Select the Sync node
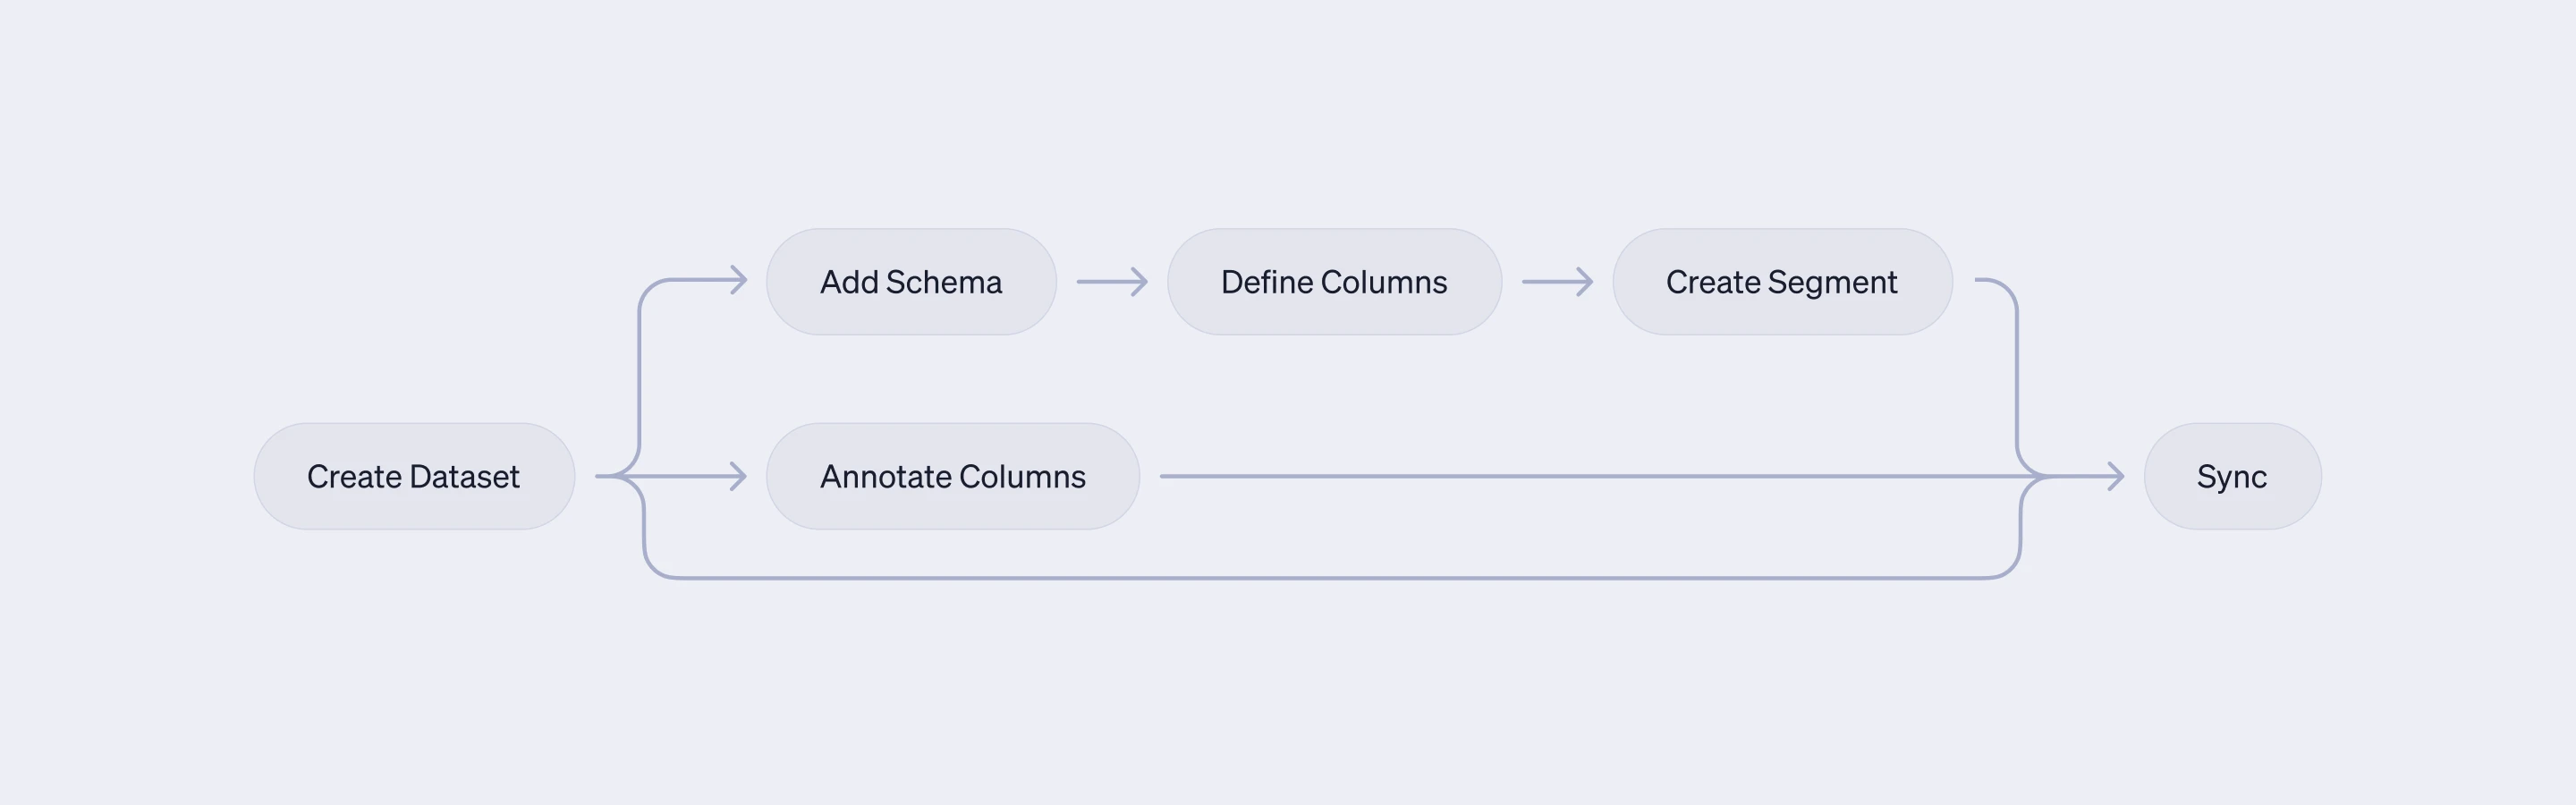The image size is (2576, 805). [2231, 476]
